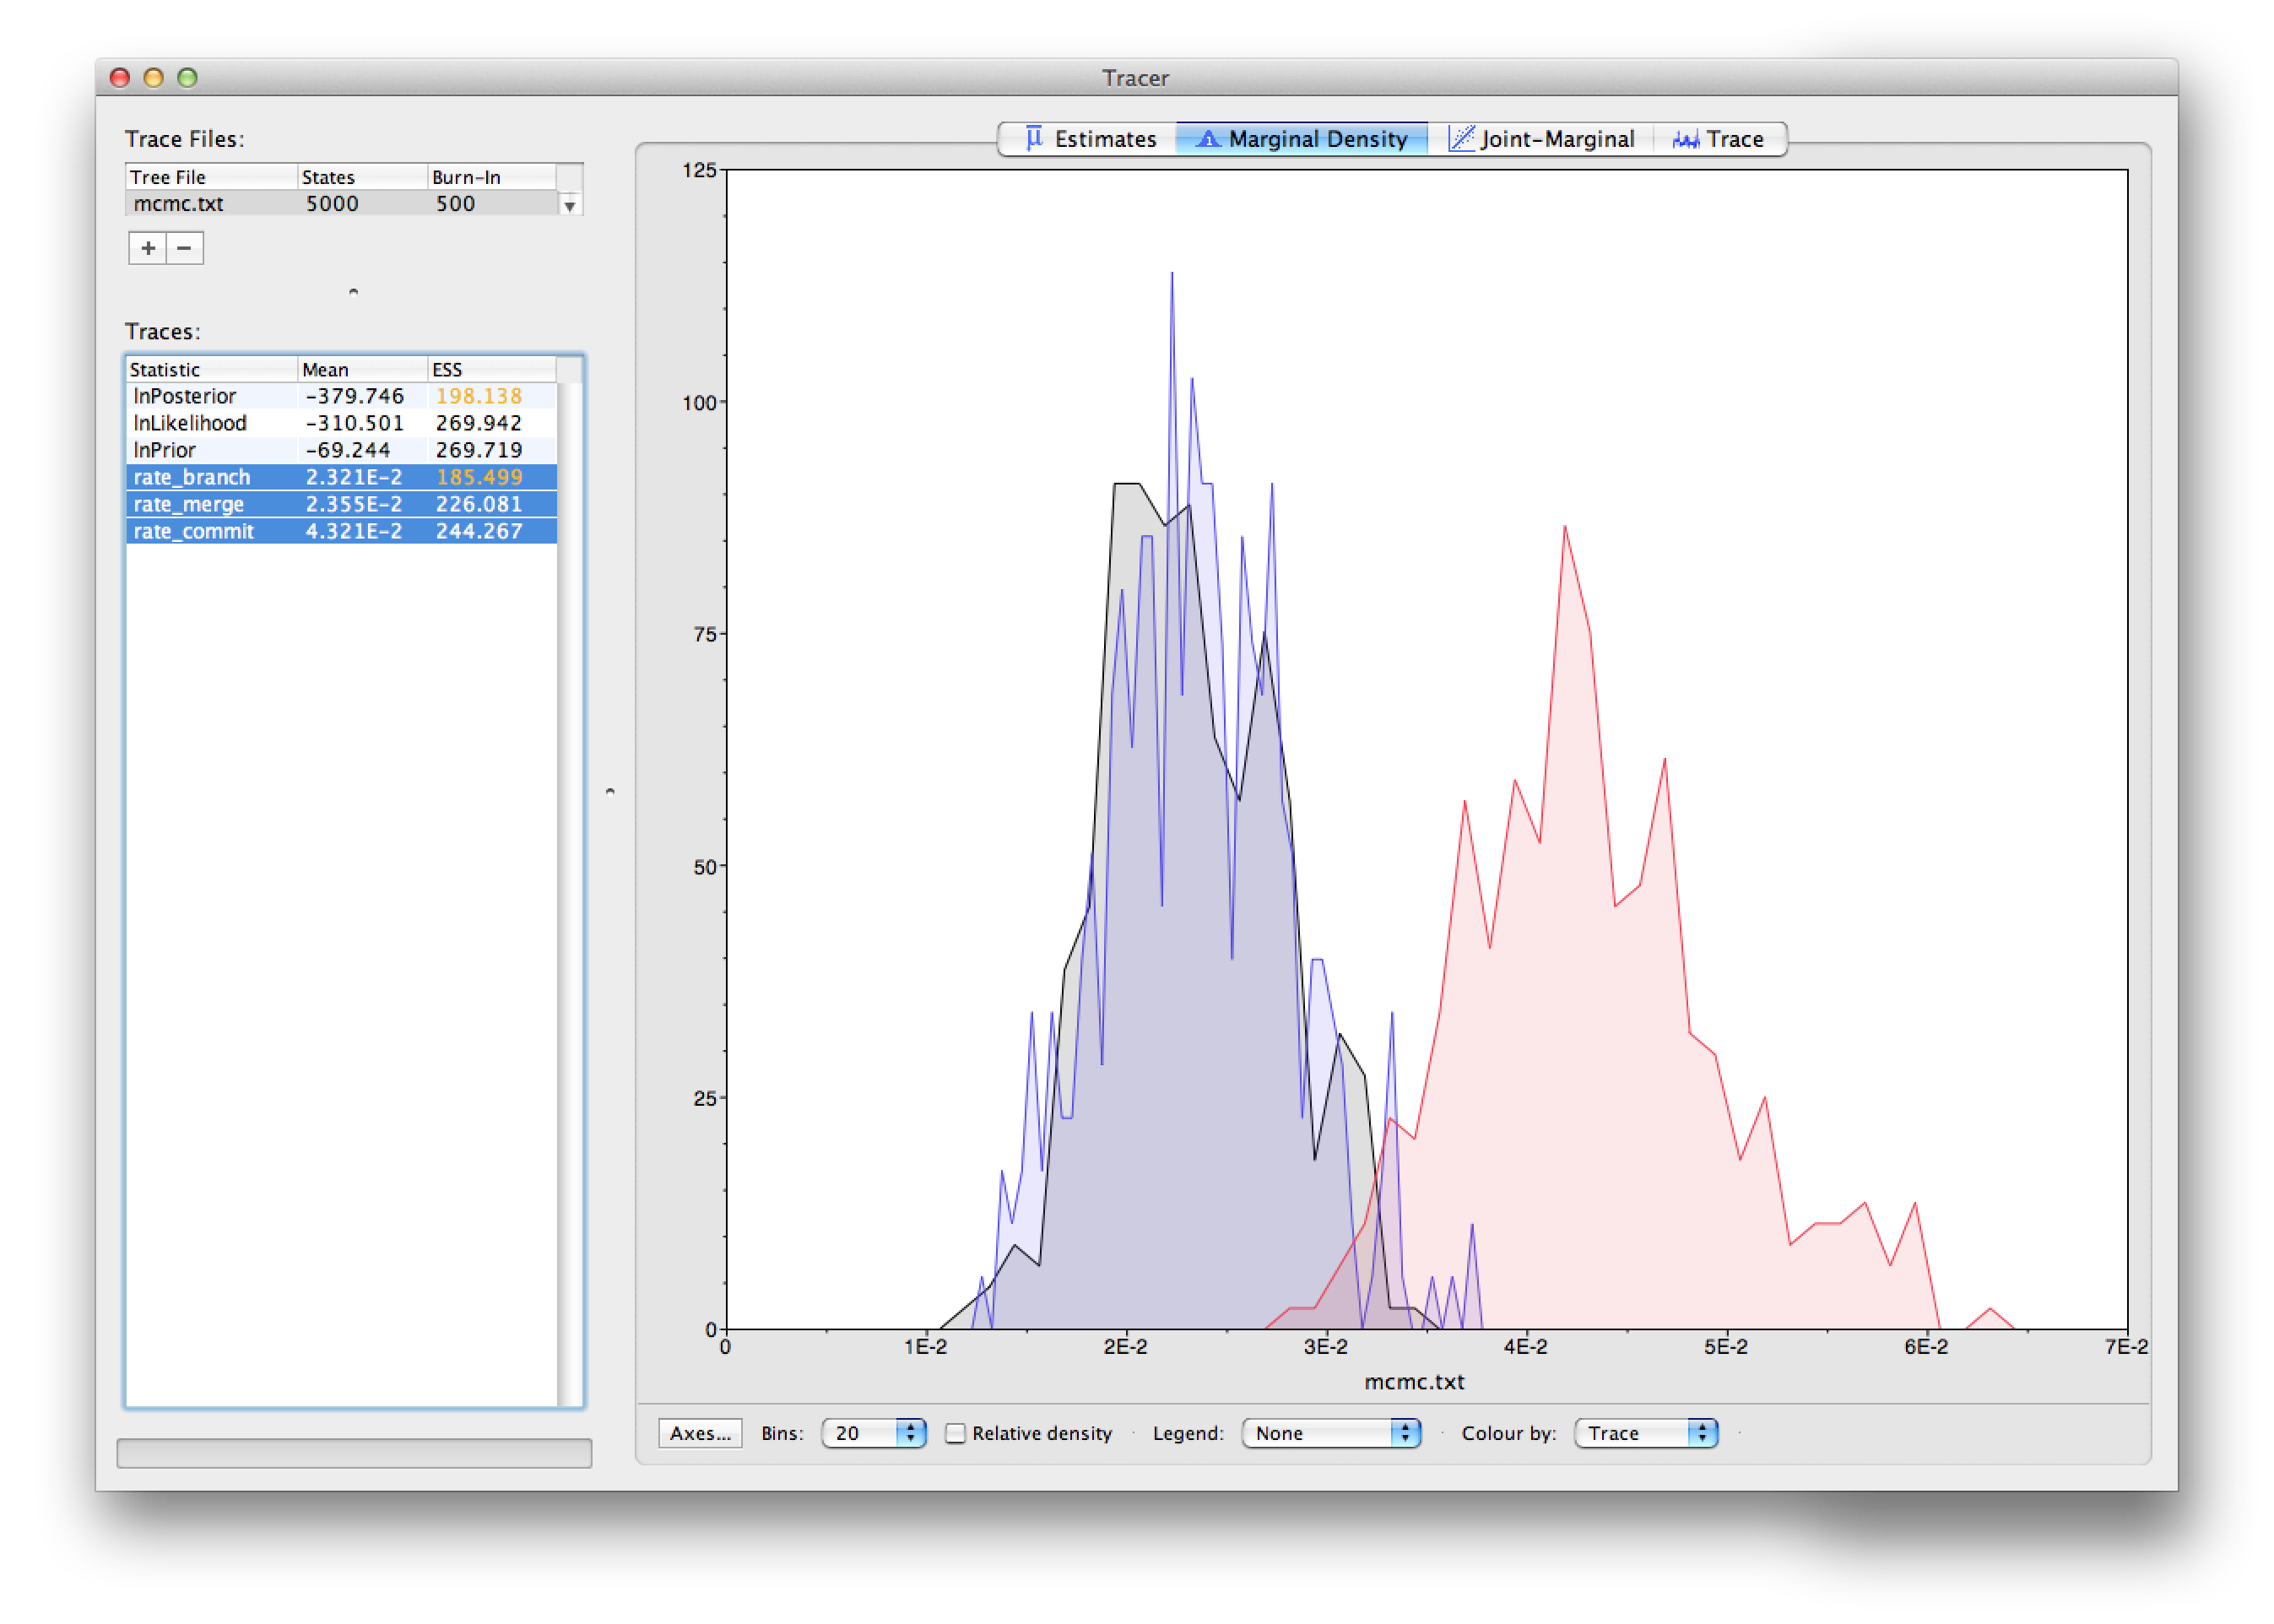
Task: Click the Joint-Marginal scatter icon
Action: (x=1461, y=139)
